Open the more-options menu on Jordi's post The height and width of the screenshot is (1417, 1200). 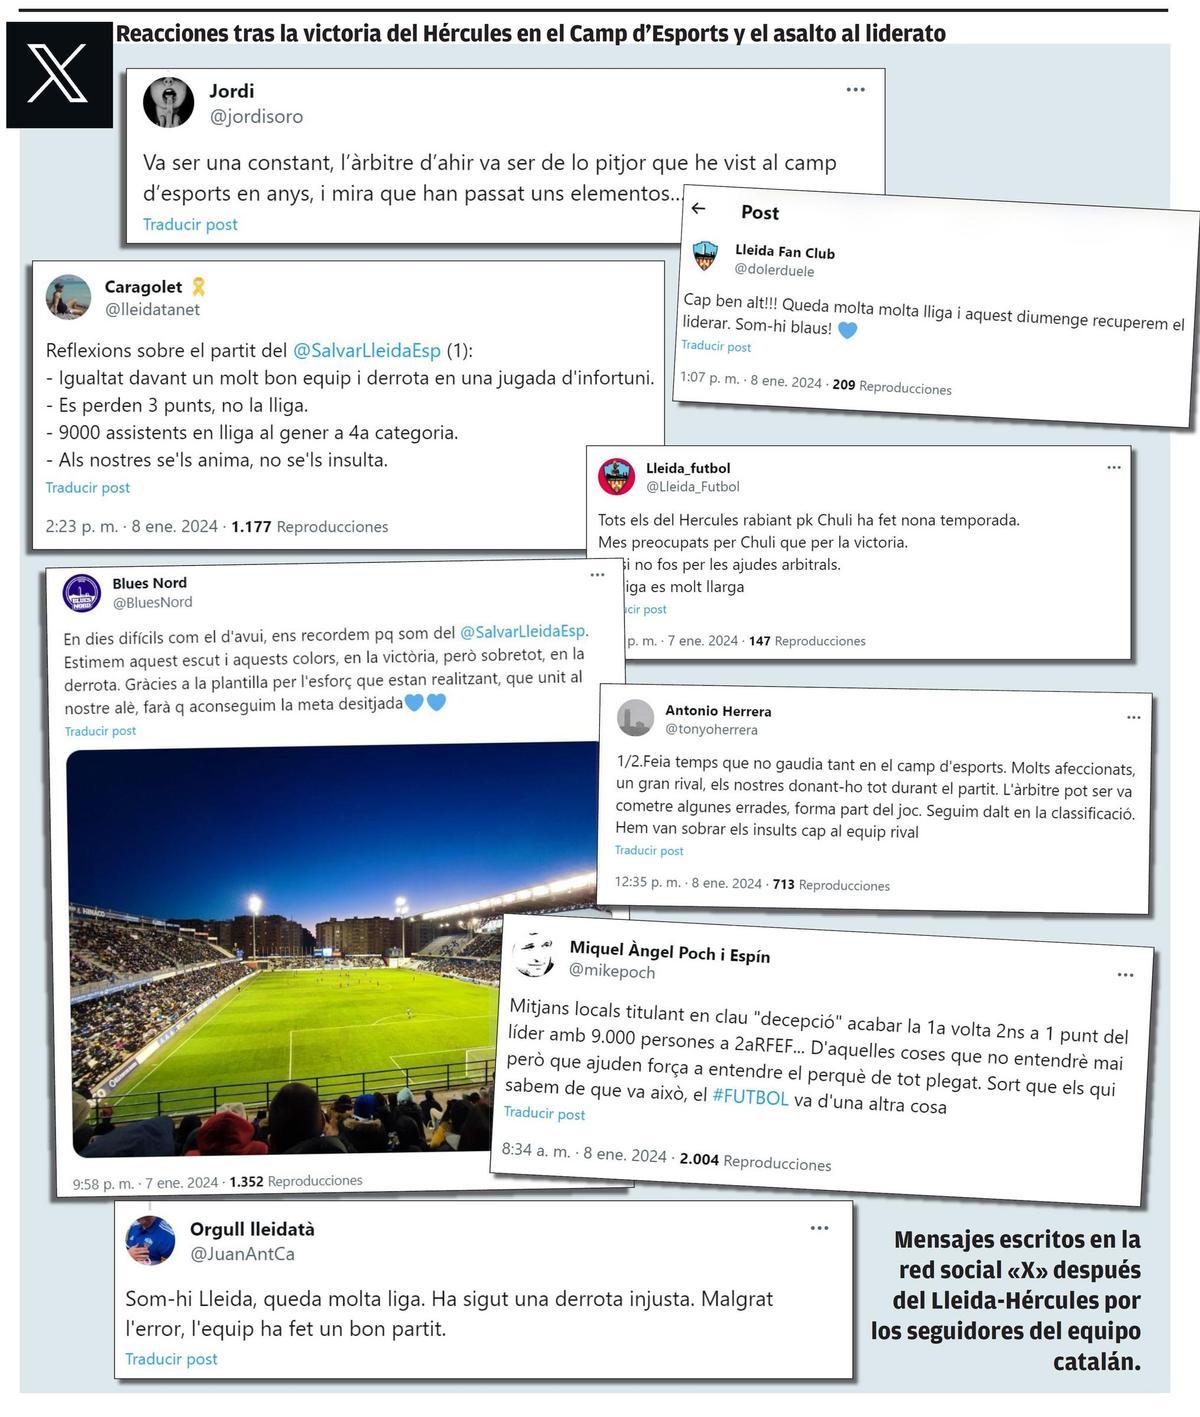tap(856, 90)
